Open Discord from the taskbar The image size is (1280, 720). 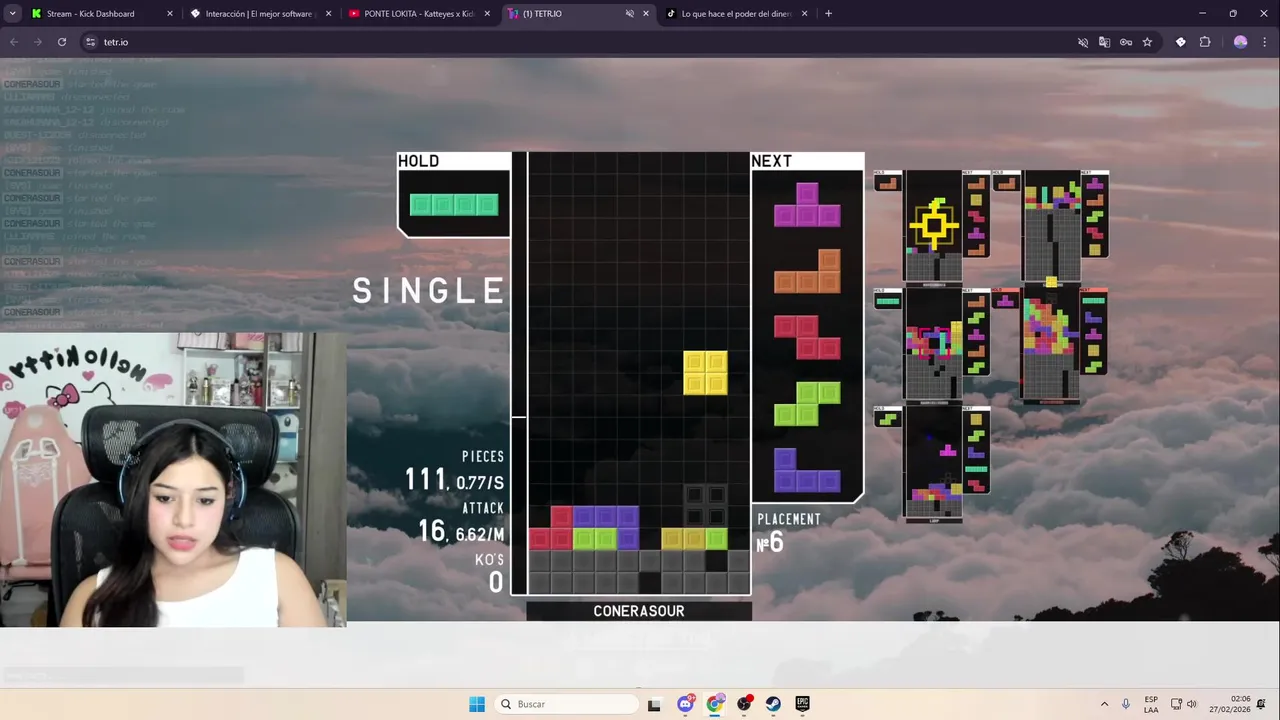pos(685,704)
